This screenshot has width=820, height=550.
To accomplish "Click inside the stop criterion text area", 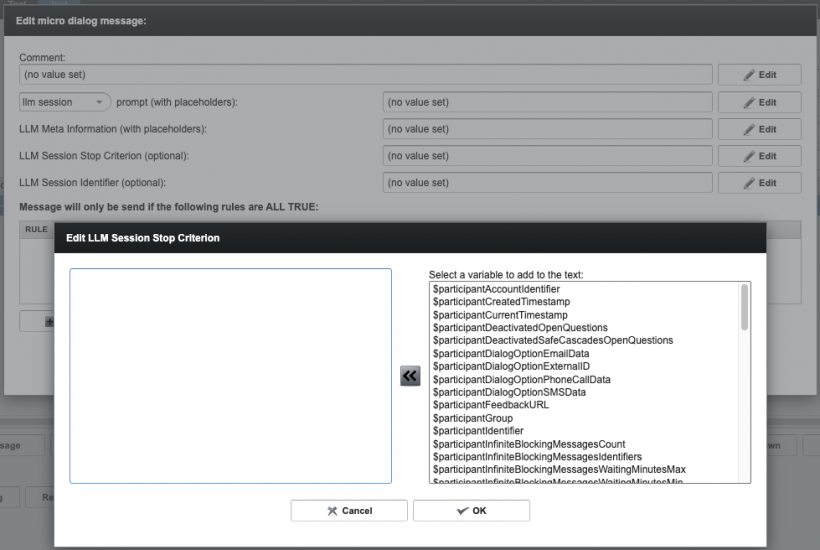I will [231, 376].
